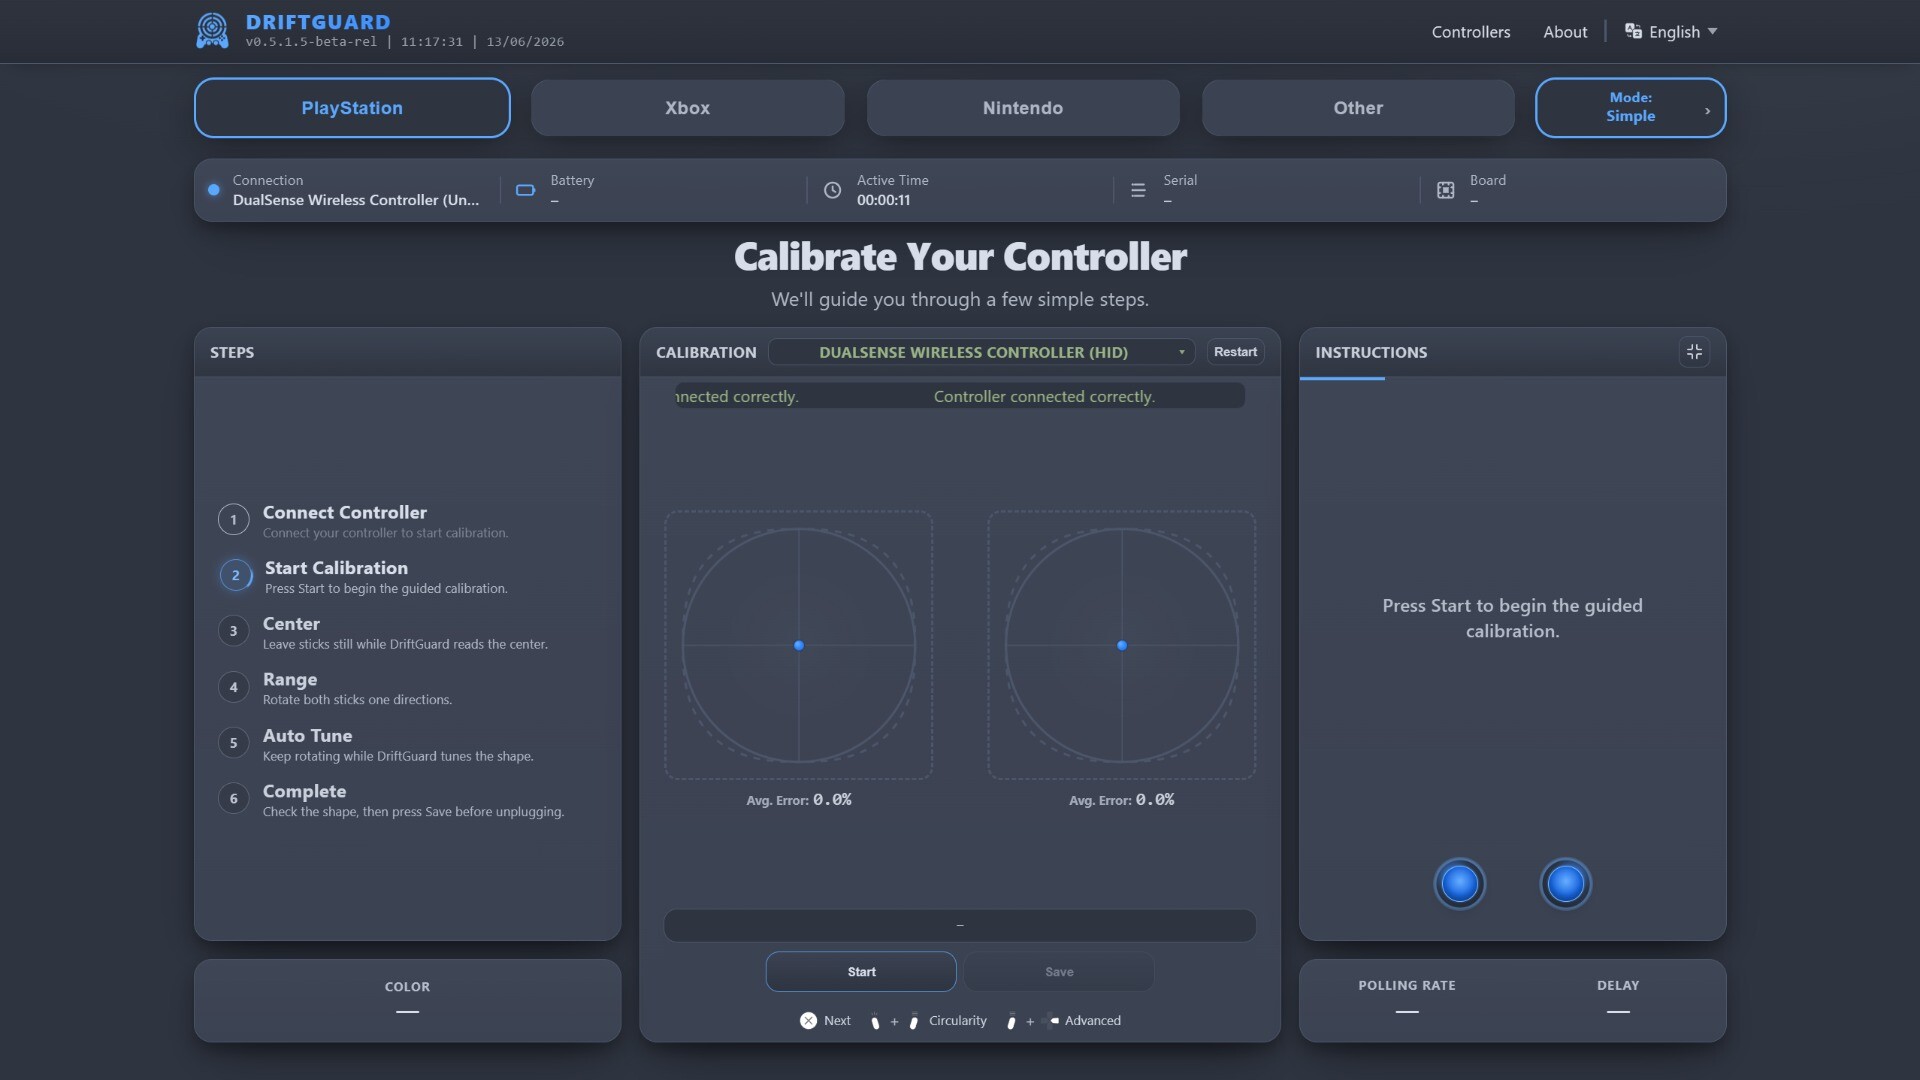Click the language translate icon
Image resolution: width=1920 pixels, height=1080 pixels.
1633,31
